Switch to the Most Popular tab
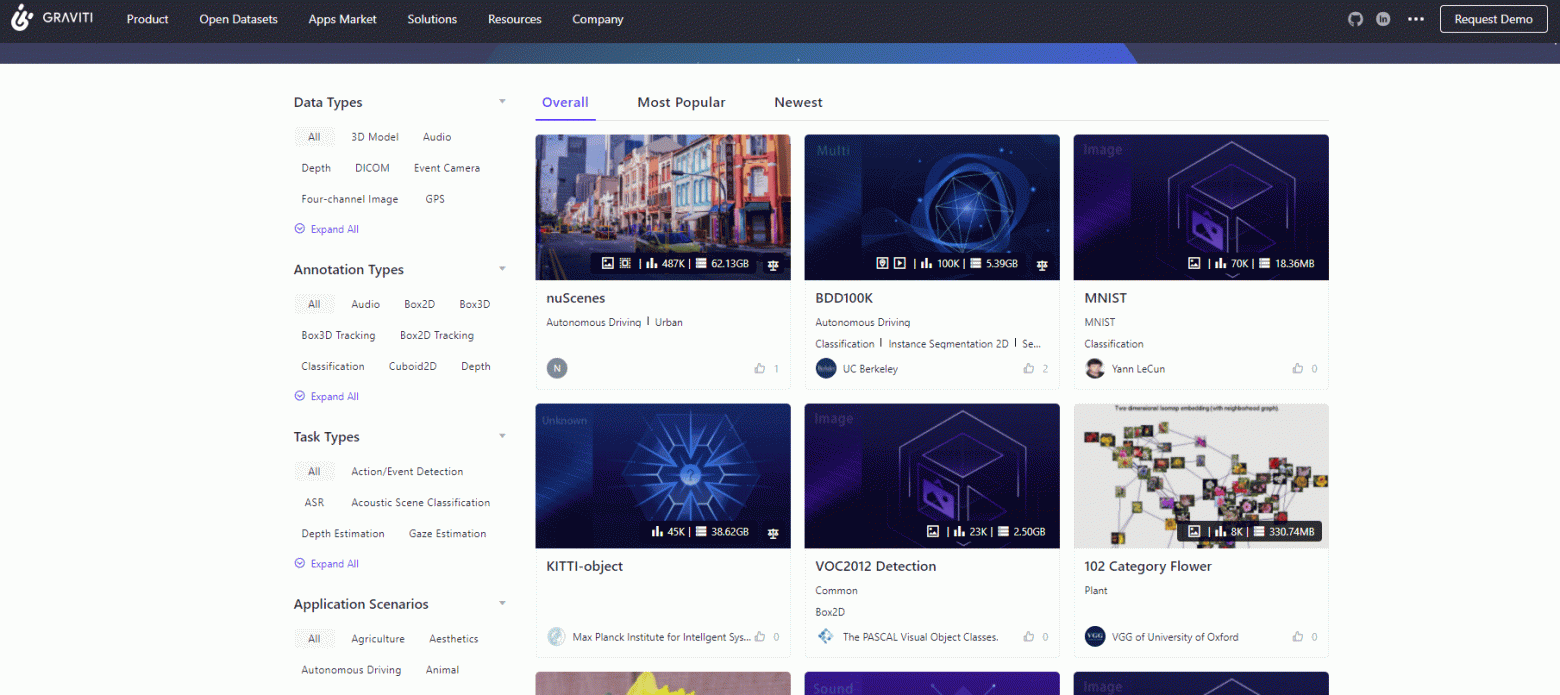This screenshot has width=1560, height=695. point(681,102)
